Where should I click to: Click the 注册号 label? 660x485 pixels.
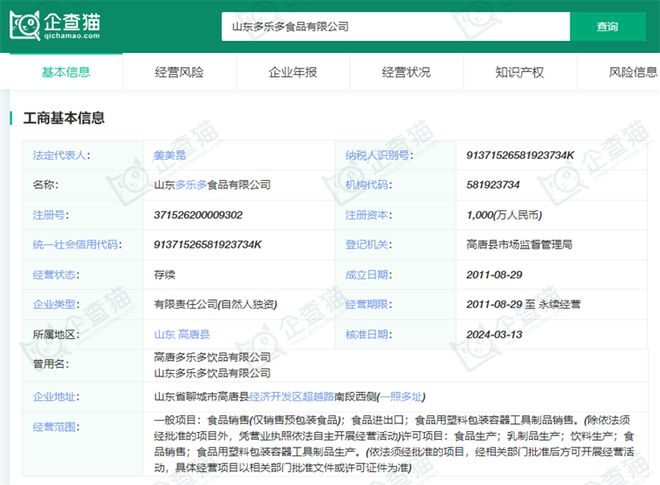tap(51, 215)
